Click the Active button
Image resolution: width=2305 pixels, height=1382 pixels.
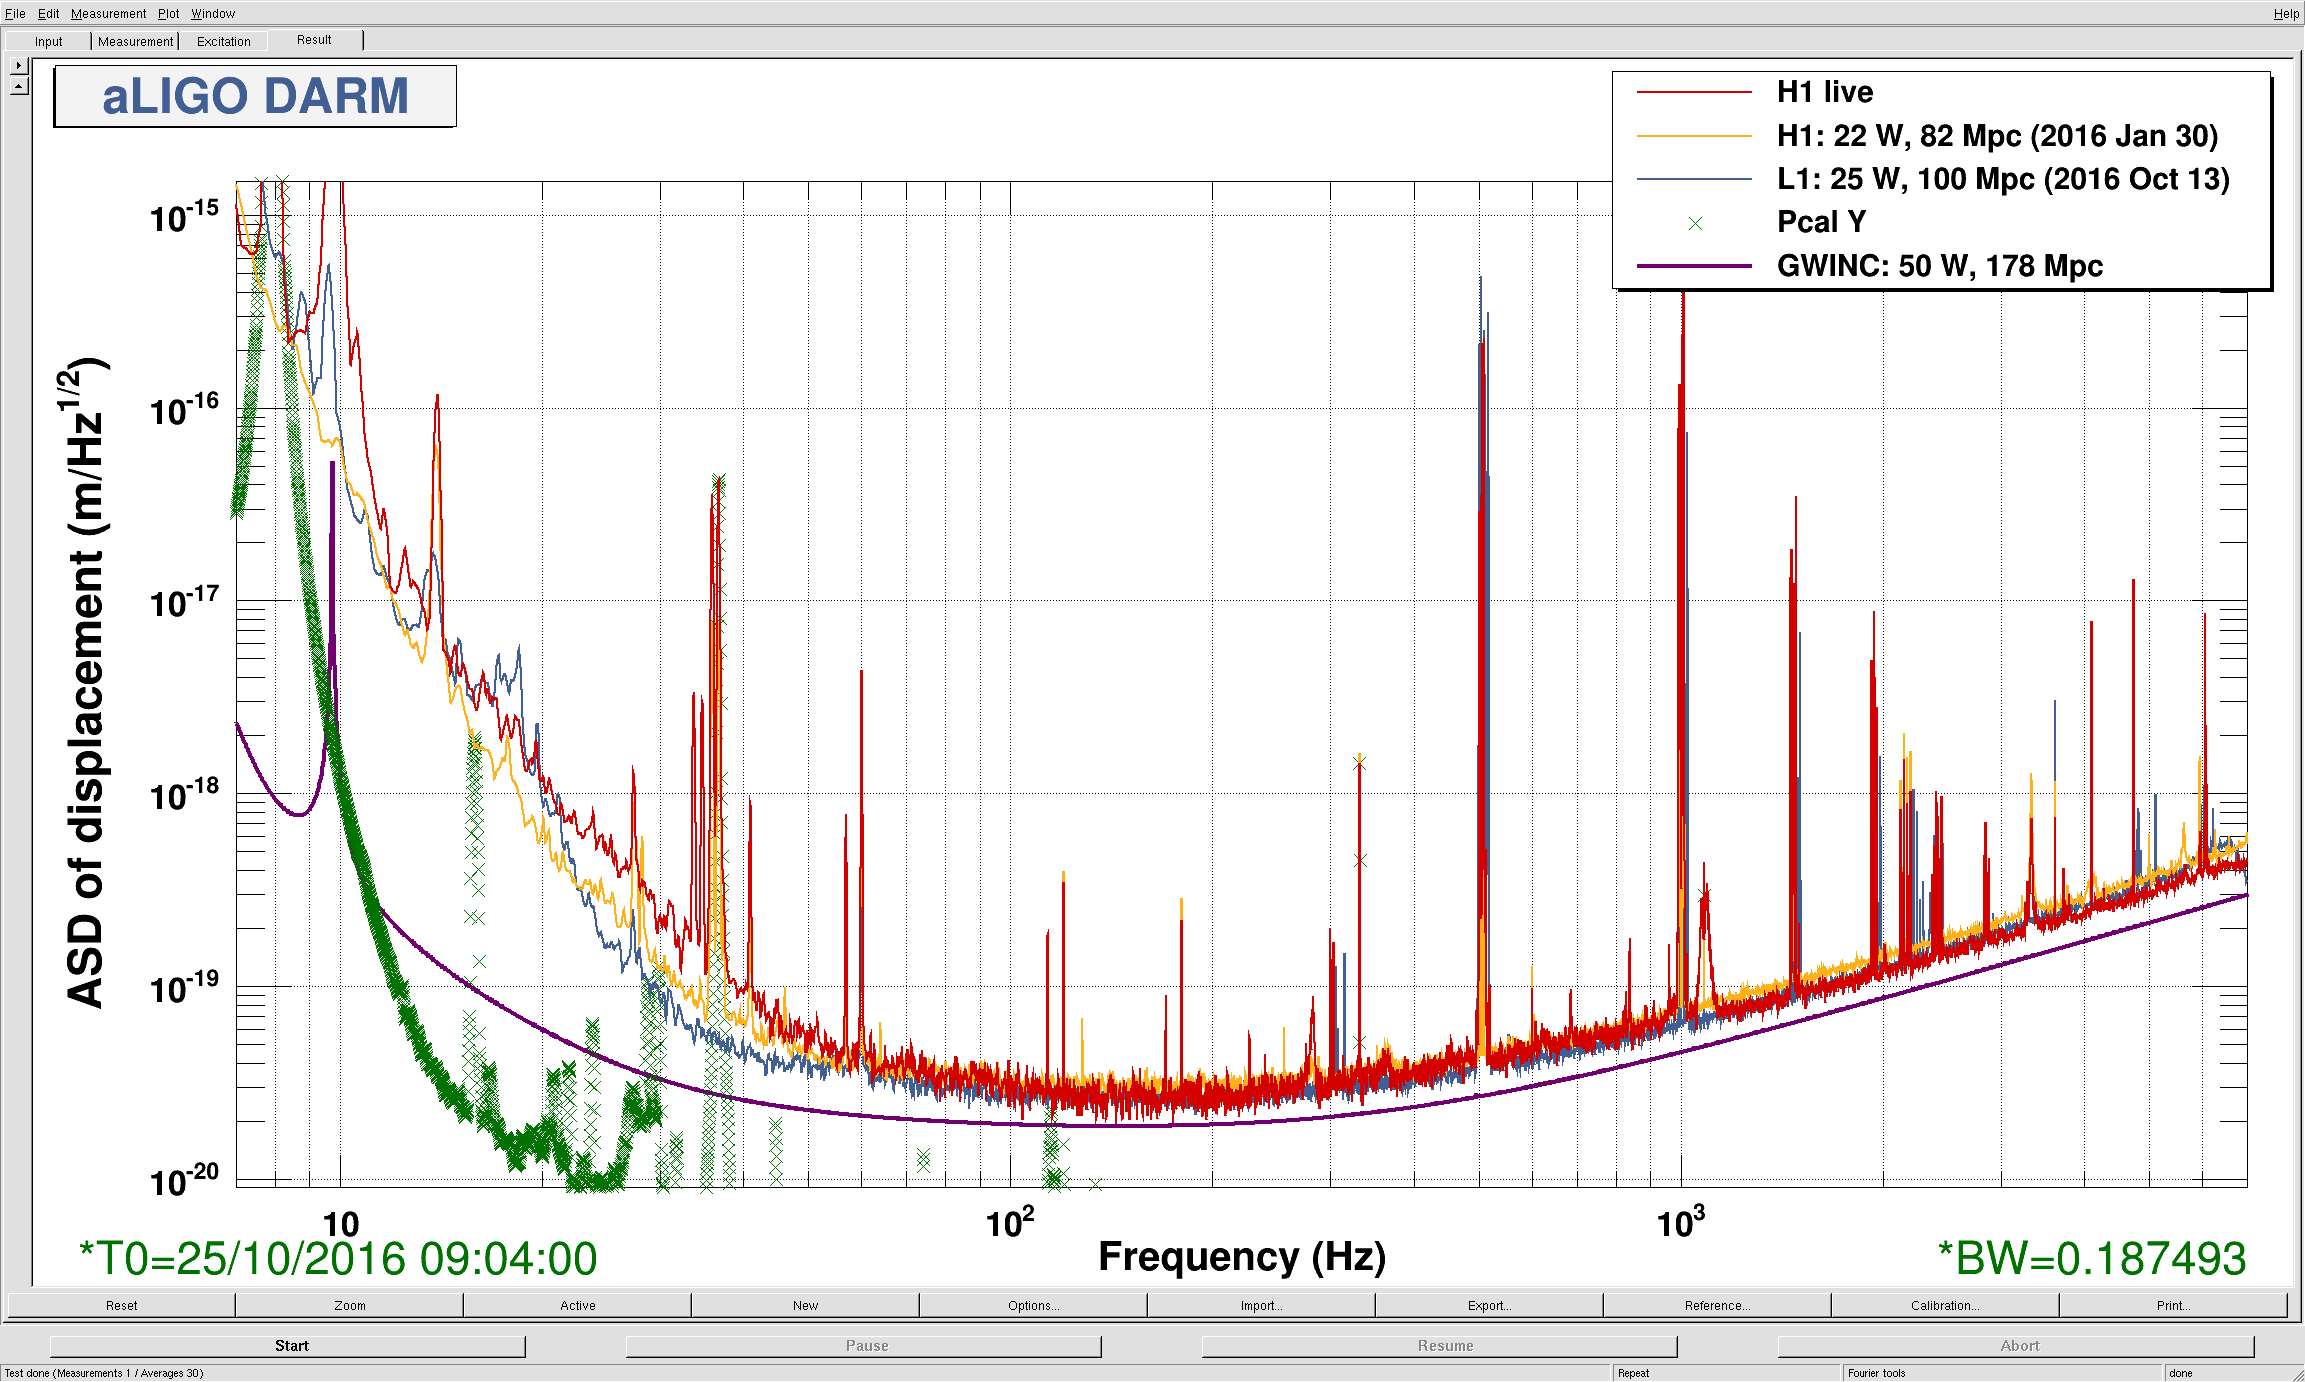577,1305
